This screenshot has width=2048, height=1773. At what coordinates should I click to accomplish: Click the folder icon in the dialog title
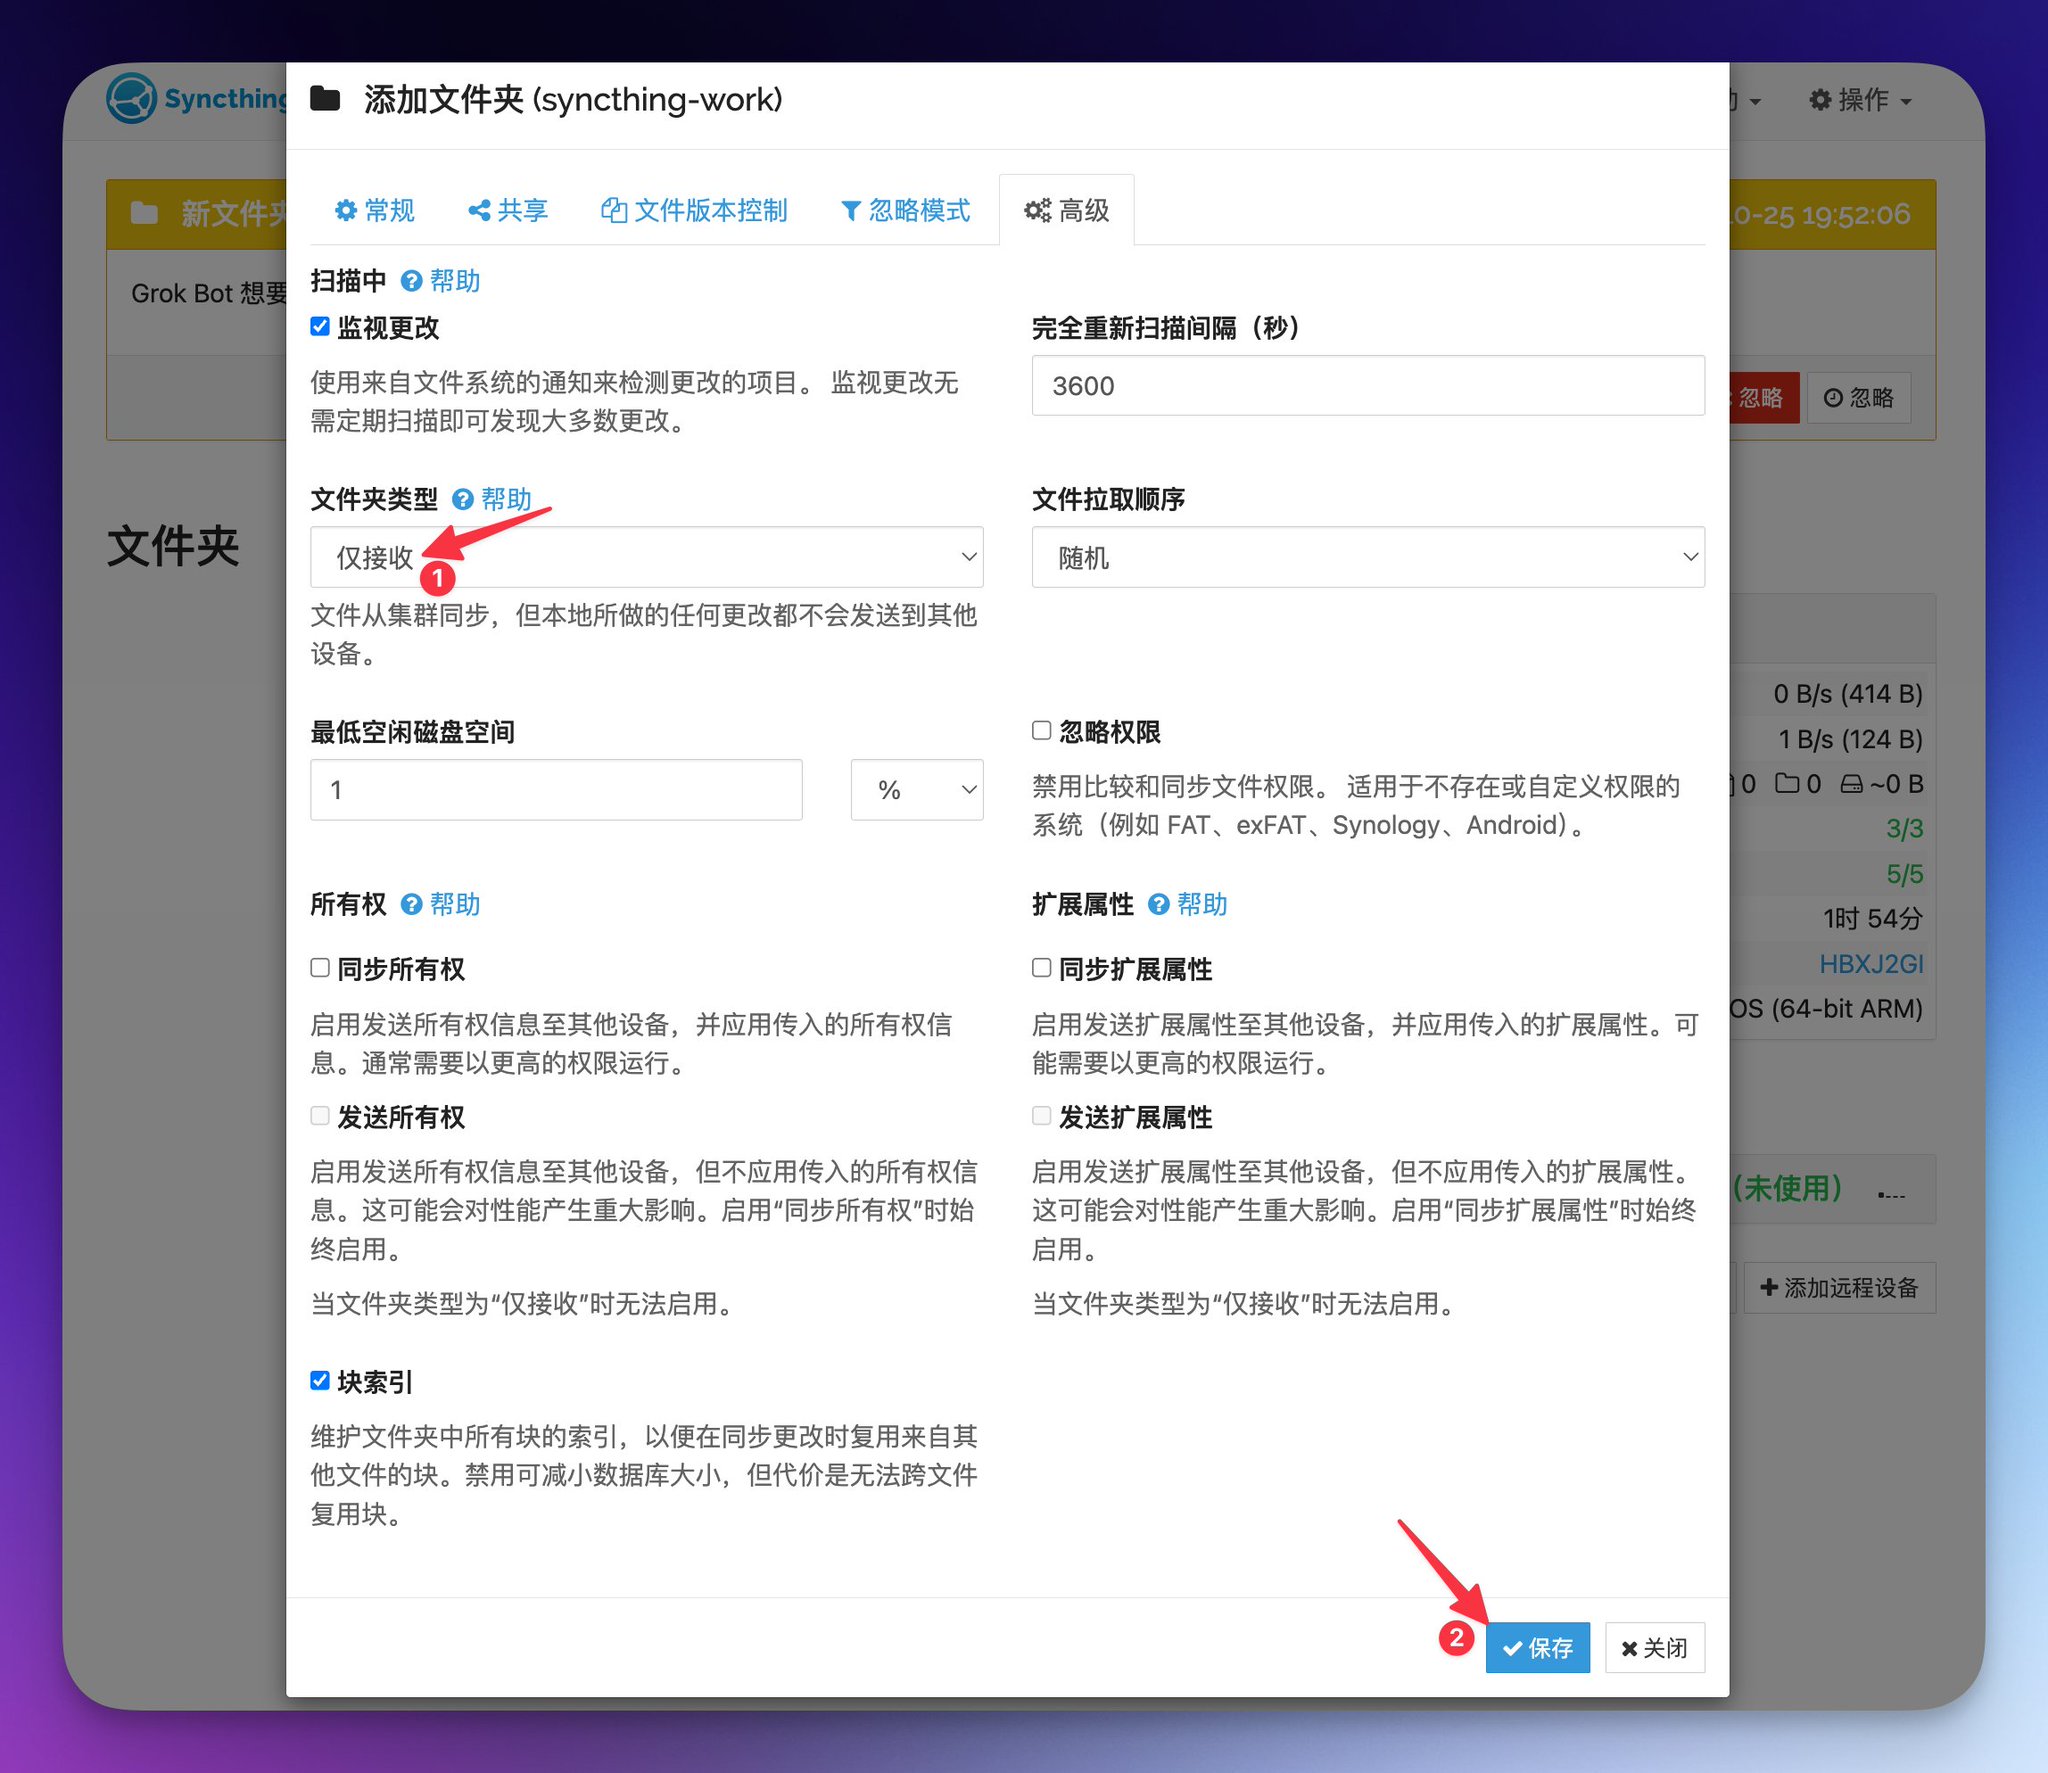coord(326,98)
